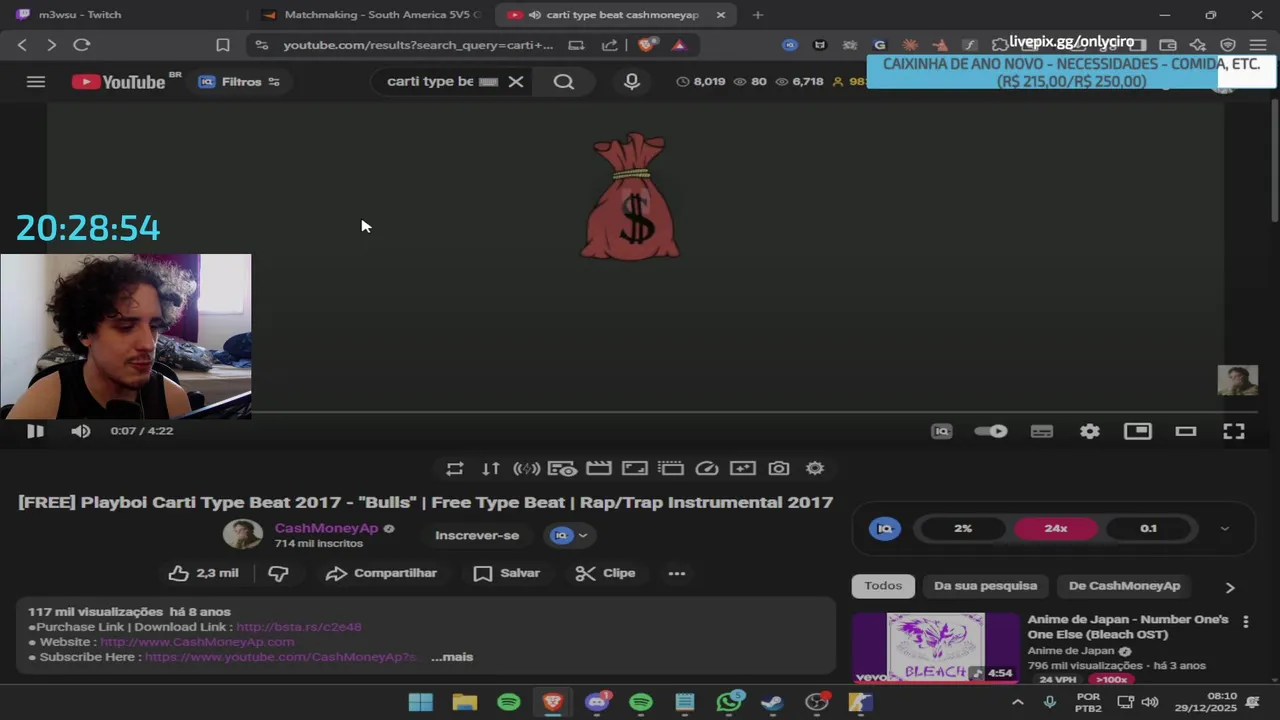Click the sparkle frame icon below player
This screenshot has width=1280, height=720.
[x=743, y=468]
